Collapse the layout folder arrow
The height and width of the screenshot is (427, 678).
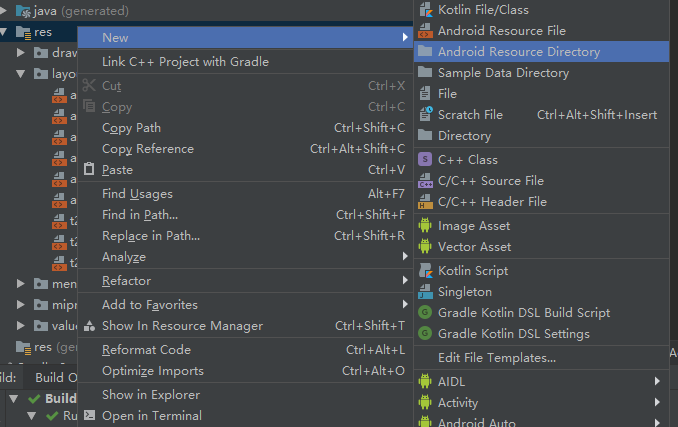coord(20,73)
